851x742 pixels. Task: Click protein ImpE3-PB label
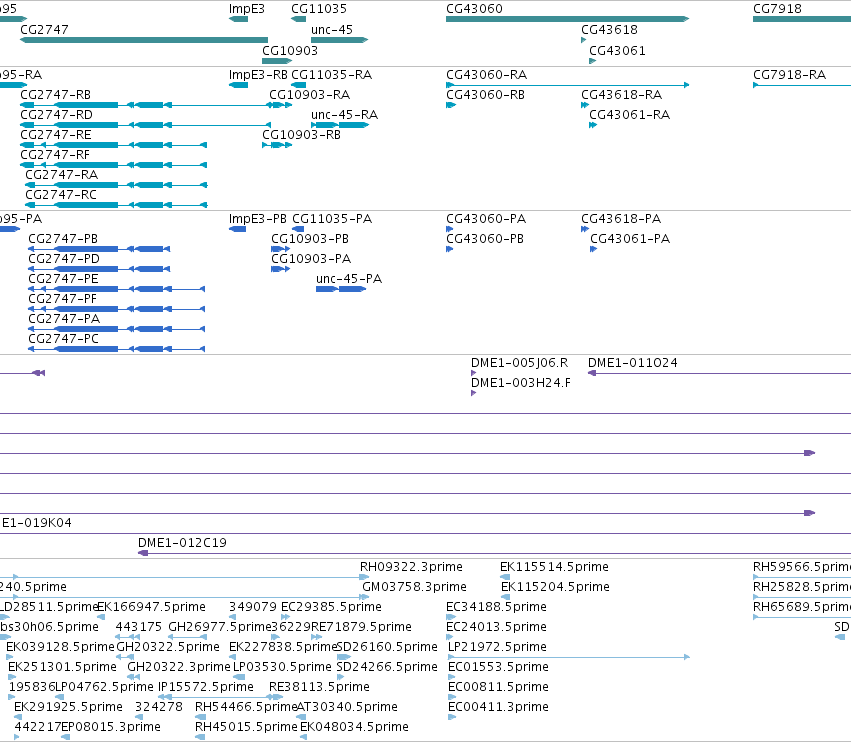[x=258, y=219]
